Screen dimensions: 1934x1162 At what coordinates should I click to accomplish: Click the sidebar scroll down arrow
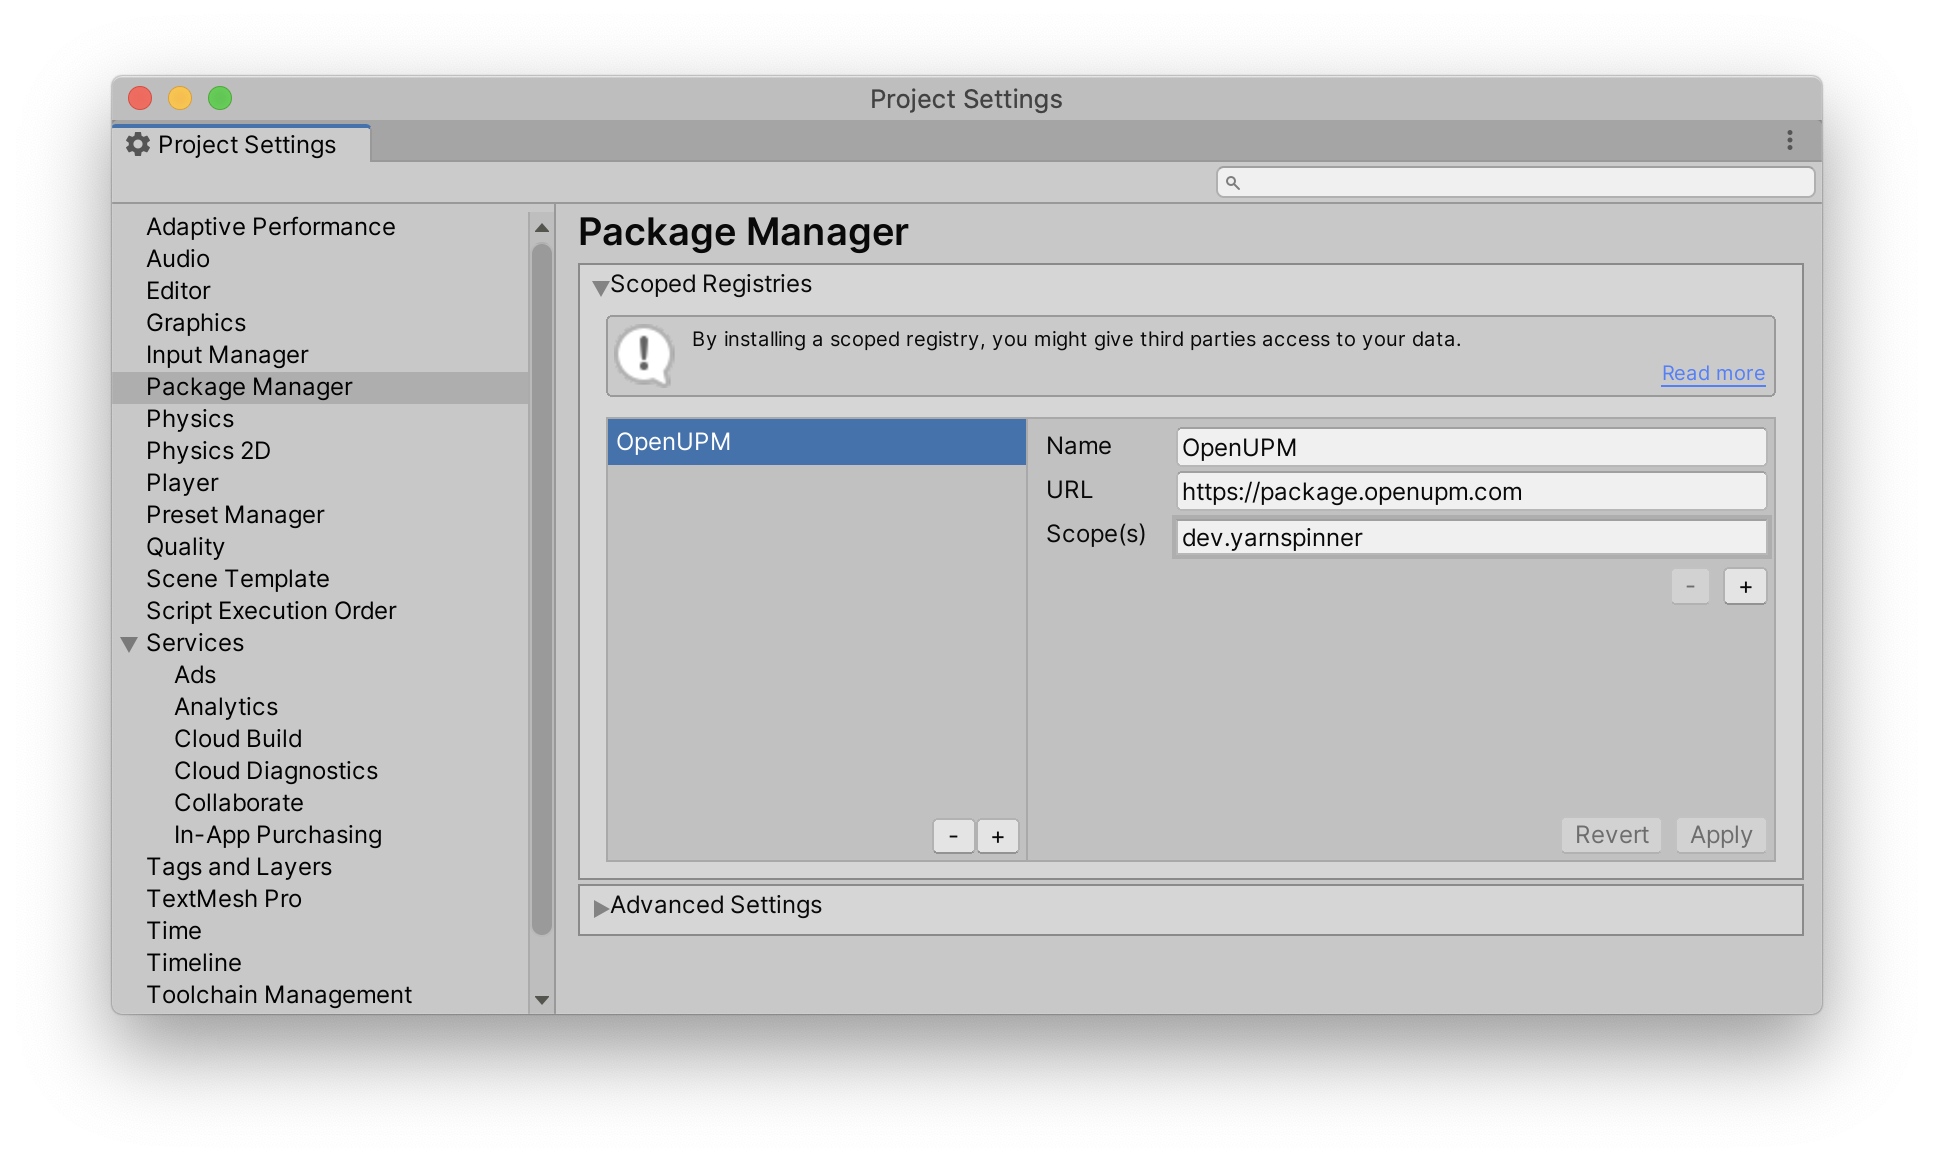coord(542,999)
